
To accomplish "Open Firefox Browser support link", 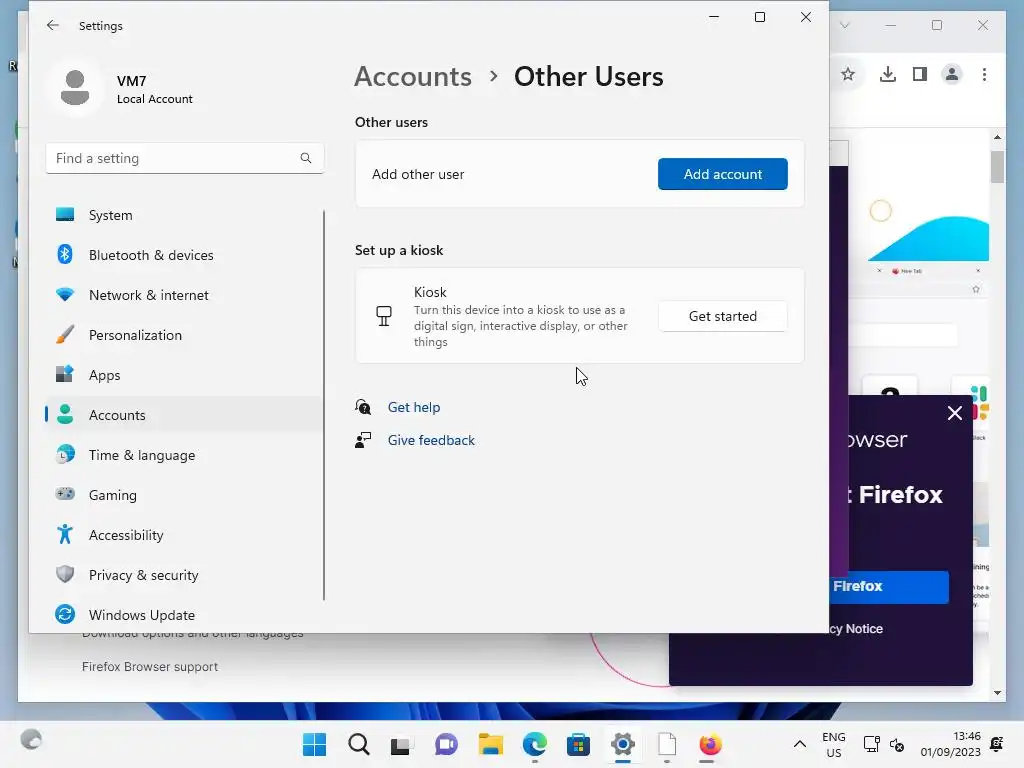I will [150, 667].
